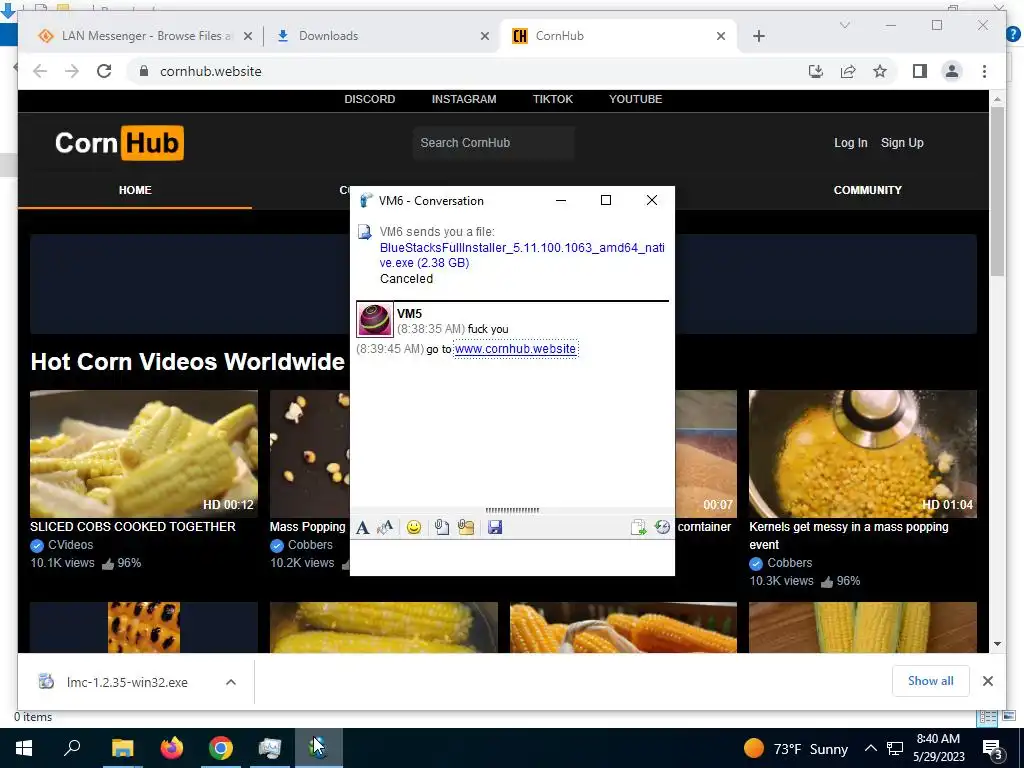Click YOUTUBE link in top bar
Image resolution: width=1024 pixels, height=768 pixels.
coord(635,99)
